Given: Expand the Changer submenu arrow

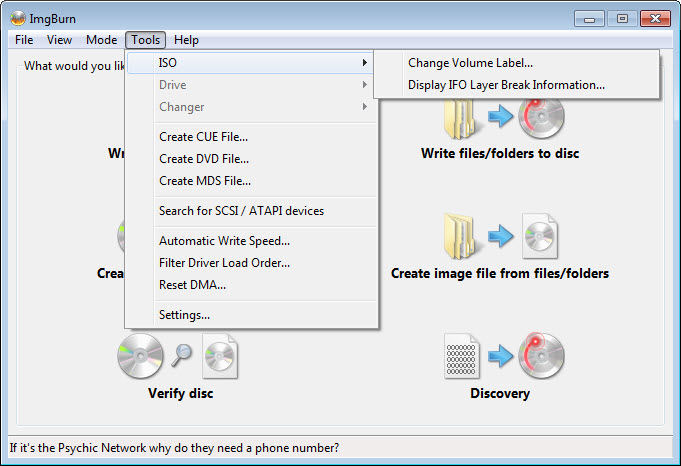Looking at the screenshot, I should click(x=365, y=107).
